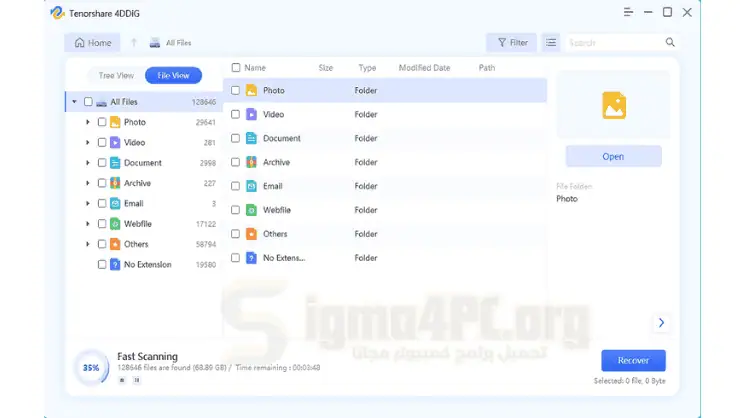Check the Webfile checkbox in sidebar tree
Viewport: 743px width, 418px height.
(x=102, y=224)
